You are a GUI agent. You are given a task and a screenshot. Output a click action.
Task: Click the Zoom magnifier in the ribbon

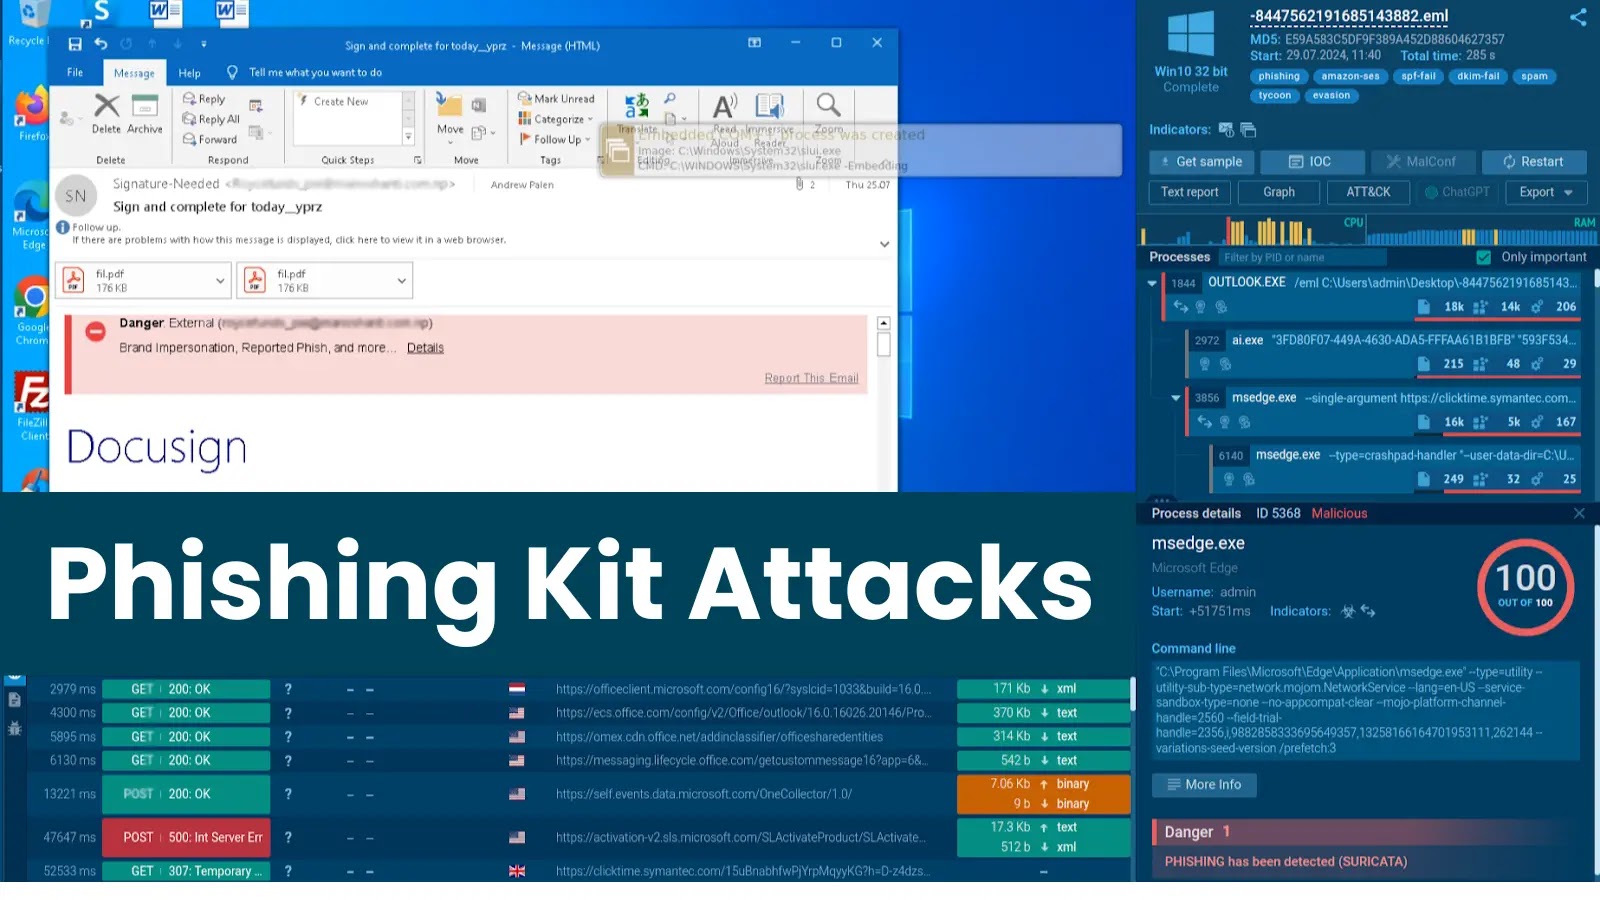click(x=828, y=104)
